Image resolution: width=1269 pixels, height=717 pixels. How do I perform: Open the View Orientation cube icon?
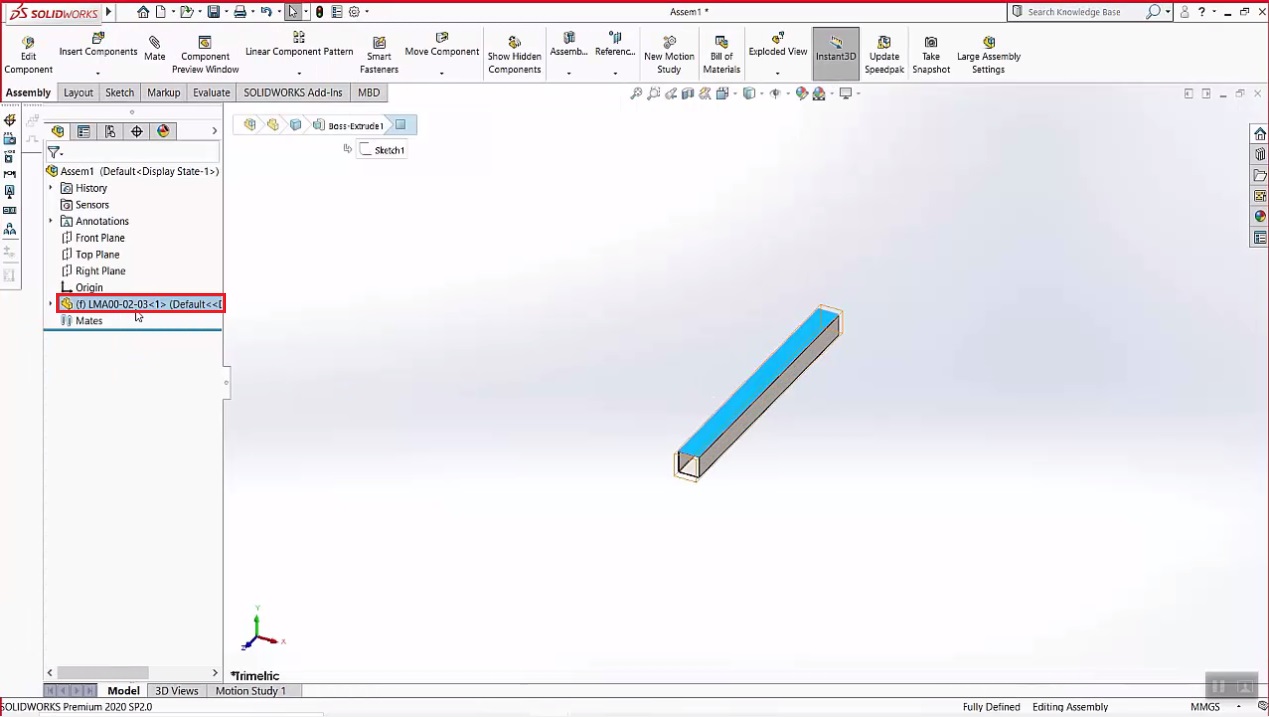[x=748, y=92]
